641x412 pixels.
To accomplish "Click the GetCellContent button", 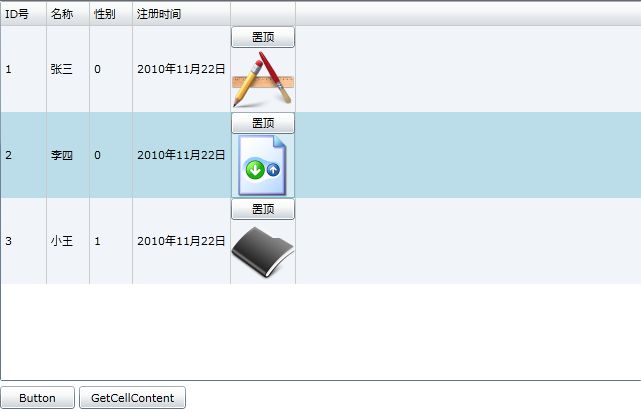I will [x=132, y=398].
